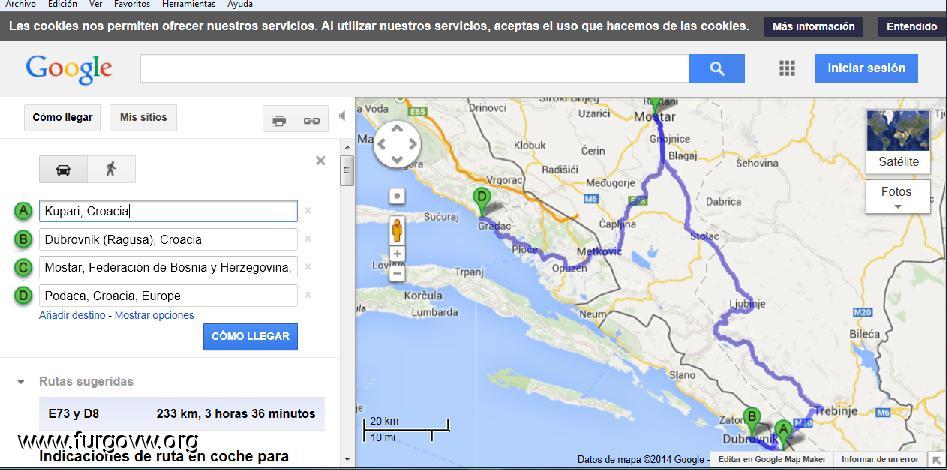Click green marker C beside Mostar field
Image resolution: width=947 pixels, height=470 pixels.
tap(23, 267)
